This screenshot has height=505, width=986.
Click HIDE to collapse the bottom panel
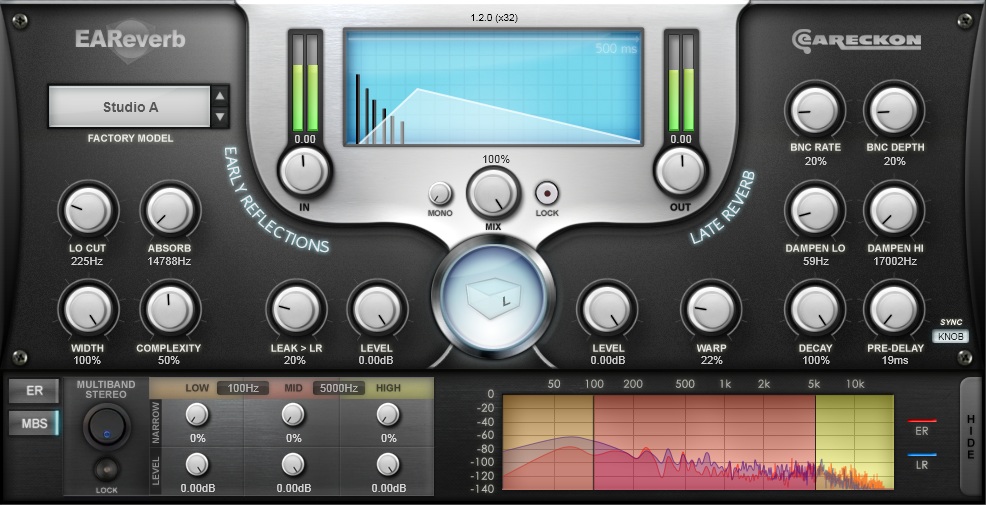[x=971, y=435]
